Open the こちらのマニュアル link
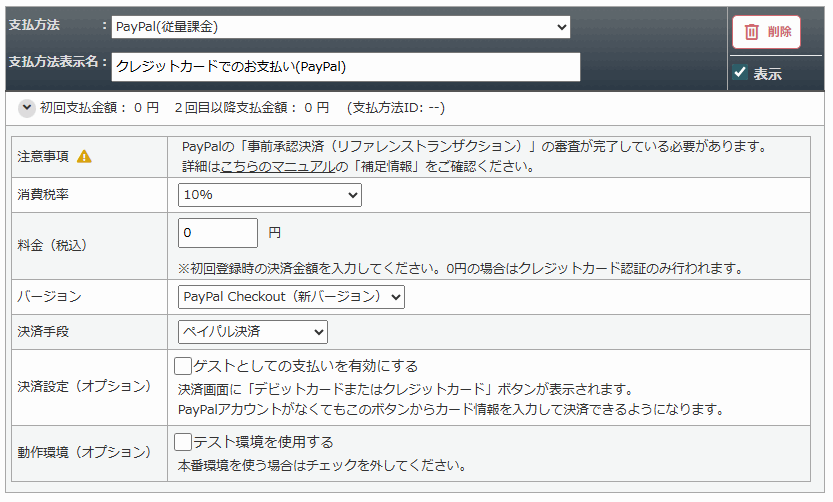The height and width of the screenshot is (502, 833). pos(277,167)
